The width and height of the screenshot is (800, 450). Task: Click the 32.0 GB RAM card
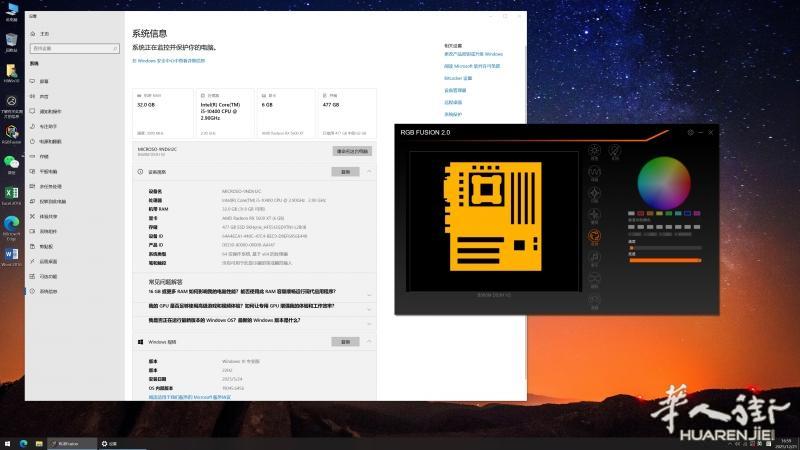tap(163, 113)
